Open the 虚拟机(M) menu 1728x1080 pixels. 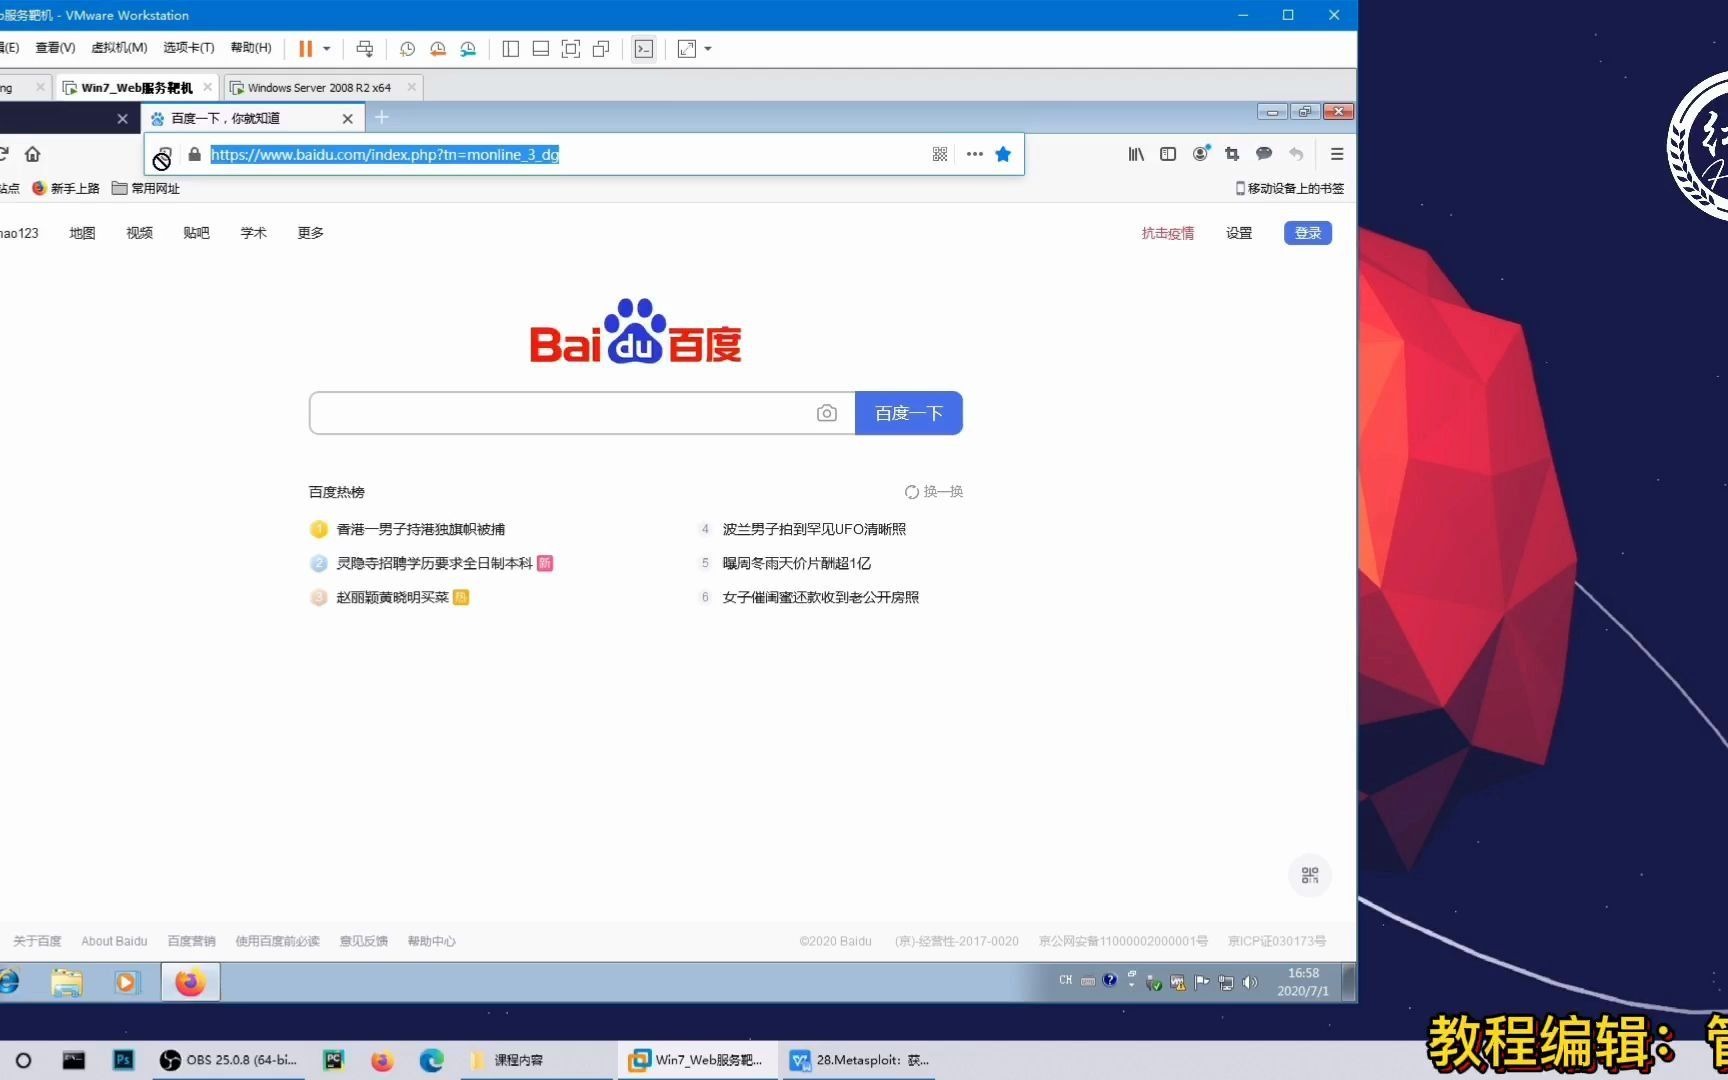click(119, 47)
